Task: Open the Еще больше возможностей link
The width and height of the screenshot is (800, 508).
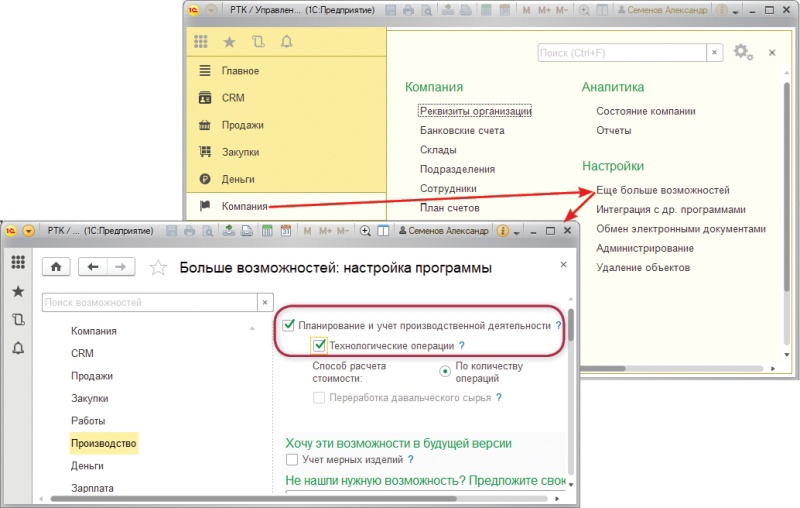Action: pyautogui.click(x=662, y=190)
